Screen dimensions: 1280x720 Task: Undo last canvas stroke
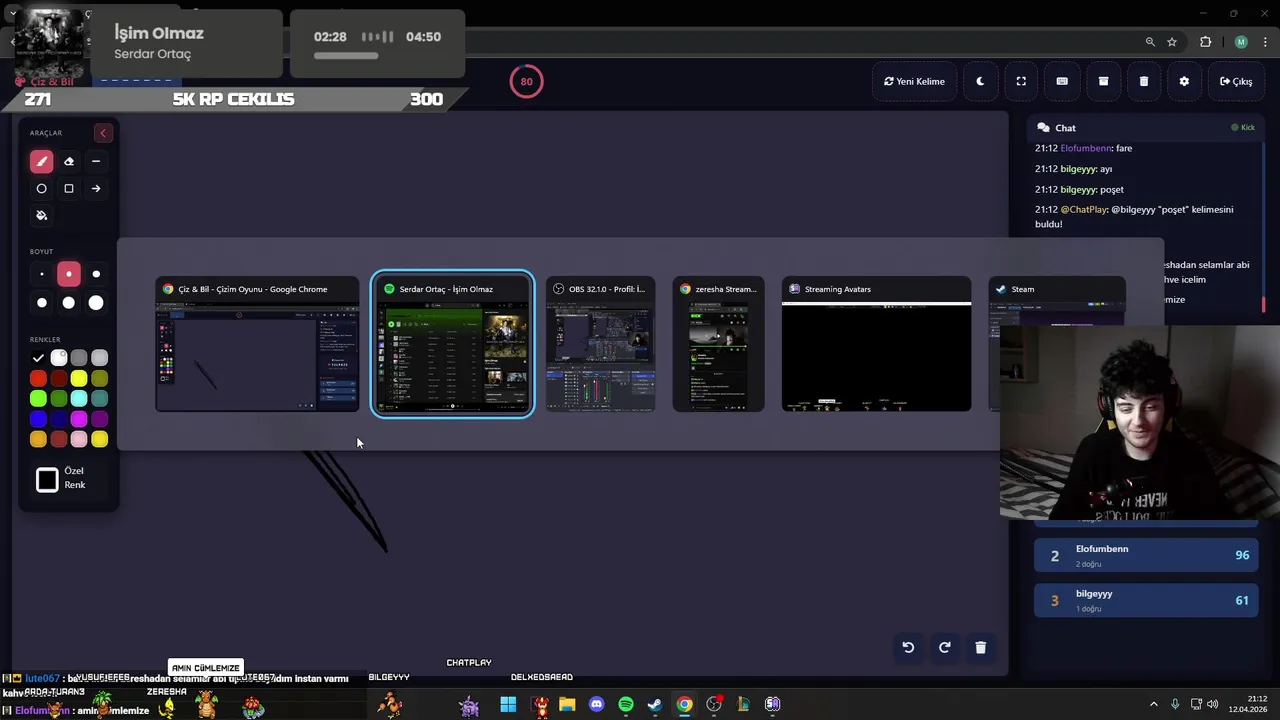pos(908,647)
